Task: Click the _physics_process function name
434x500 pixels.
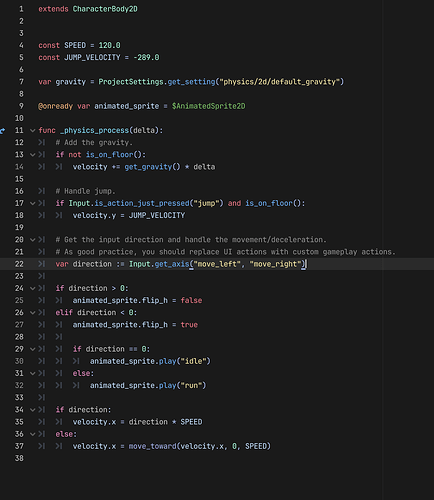Action: point(94,131)
